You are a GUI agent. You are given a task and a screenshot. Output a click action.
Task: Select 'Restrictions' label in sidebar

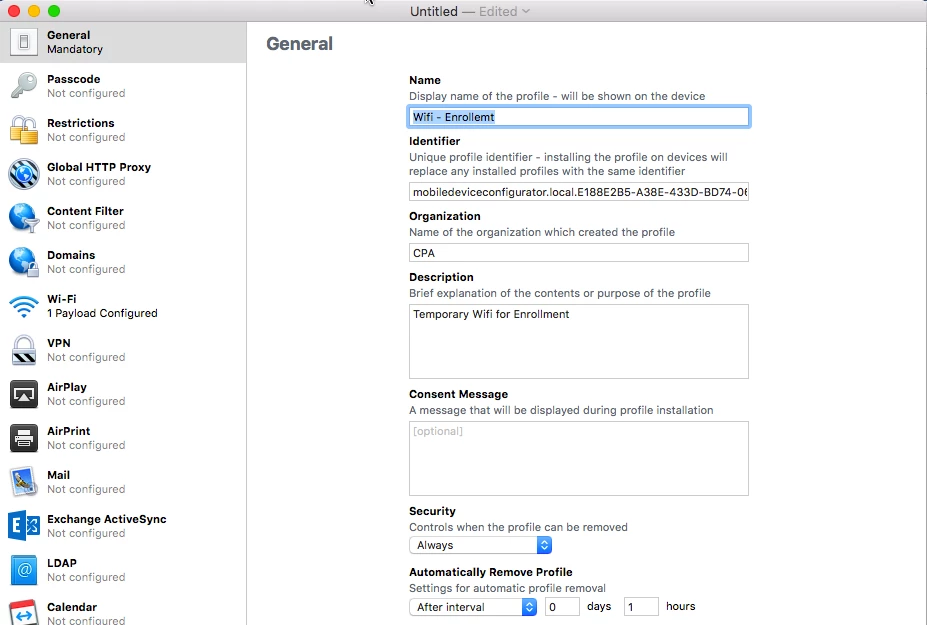coord(81,123)
